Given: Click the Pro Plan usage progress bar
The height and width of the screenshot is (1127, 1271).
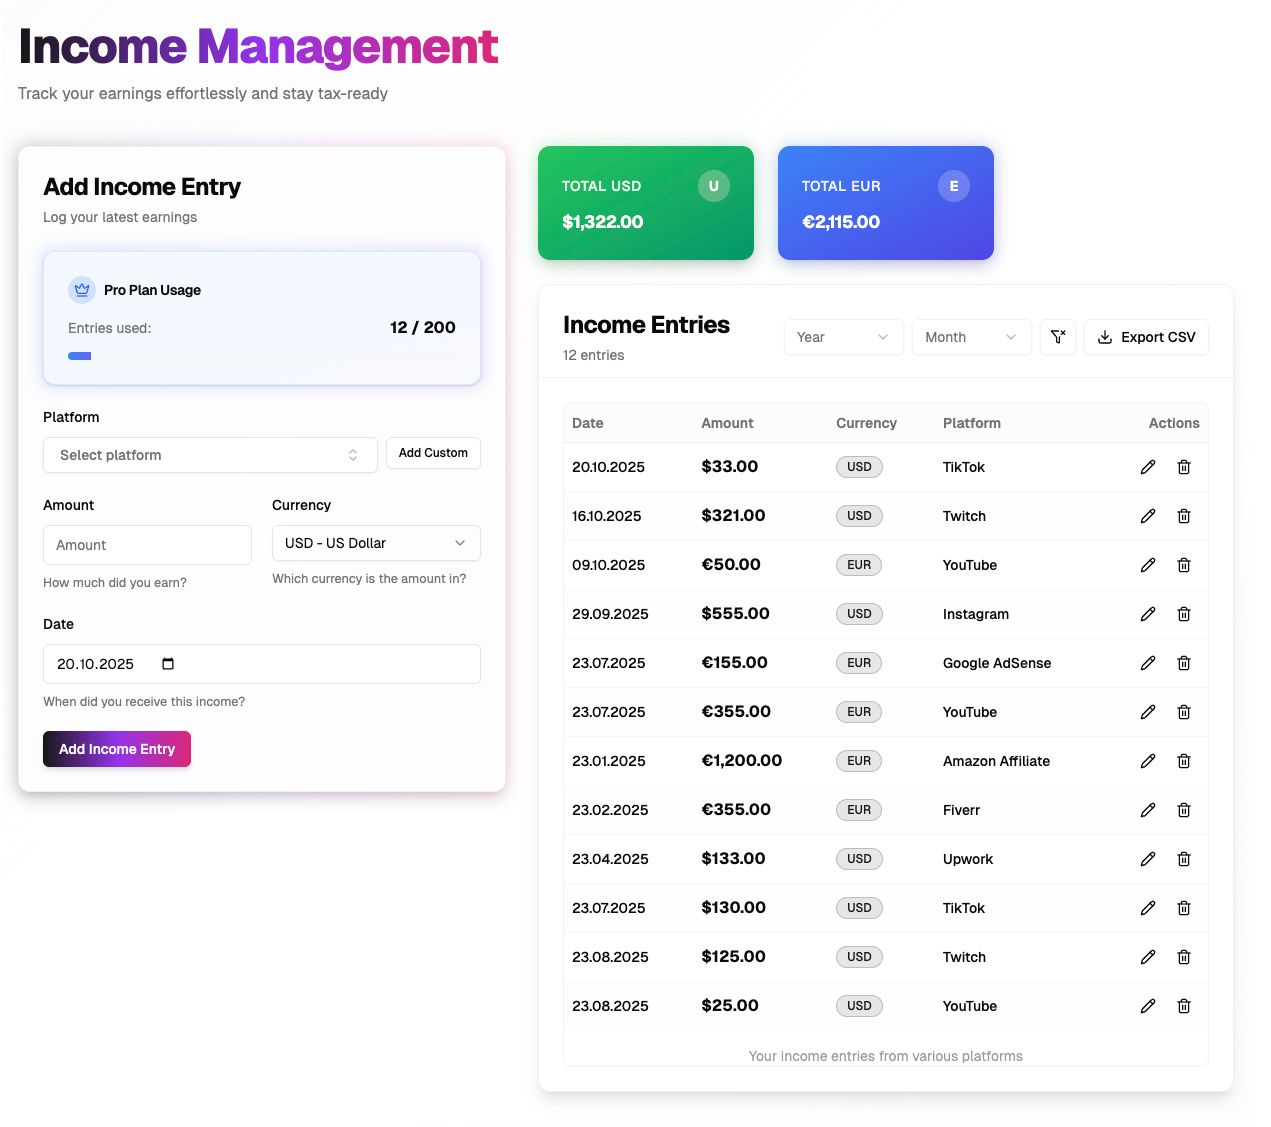Looking at the screenshot, I should (80, 356).
